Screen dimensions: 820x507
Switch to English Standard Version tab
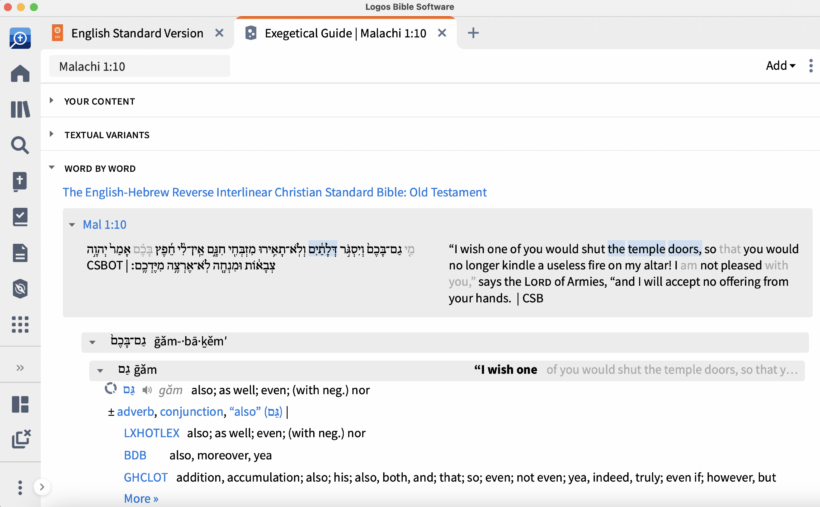137,33
